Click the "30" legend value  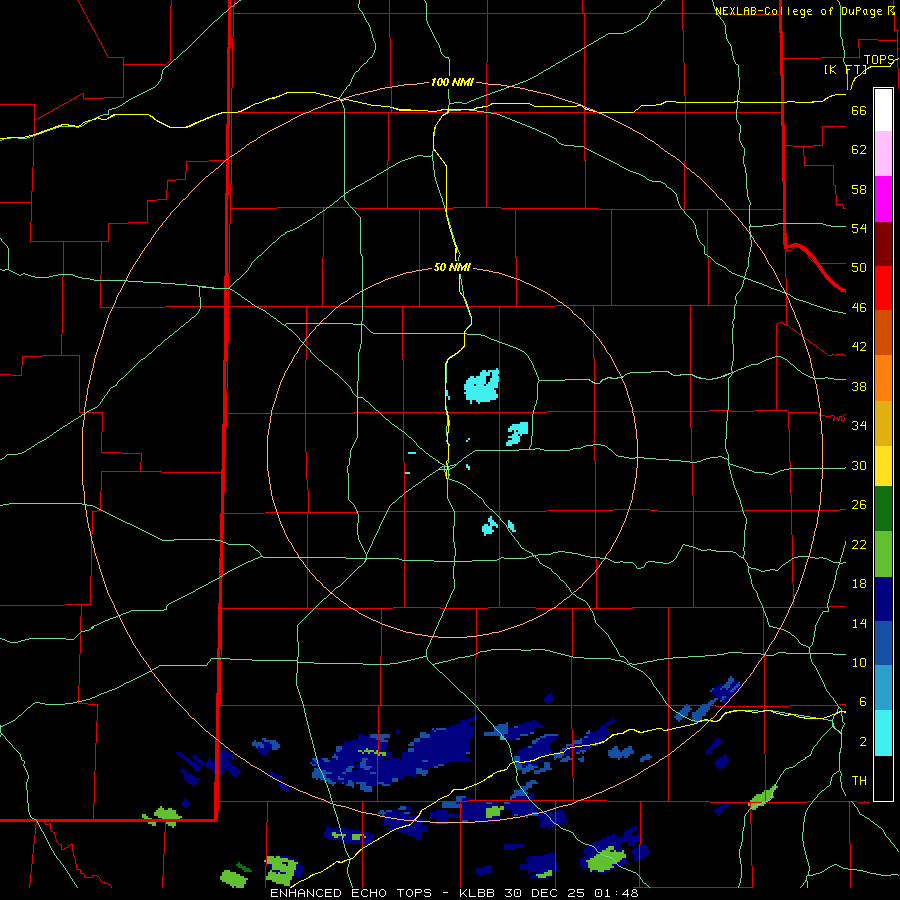tap(859, 465)
